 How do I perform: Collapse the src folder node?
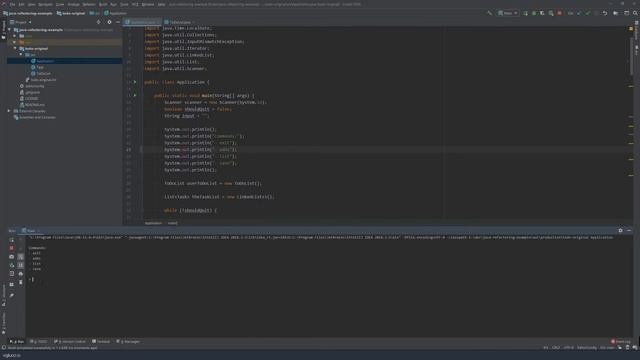pos(21,55)
